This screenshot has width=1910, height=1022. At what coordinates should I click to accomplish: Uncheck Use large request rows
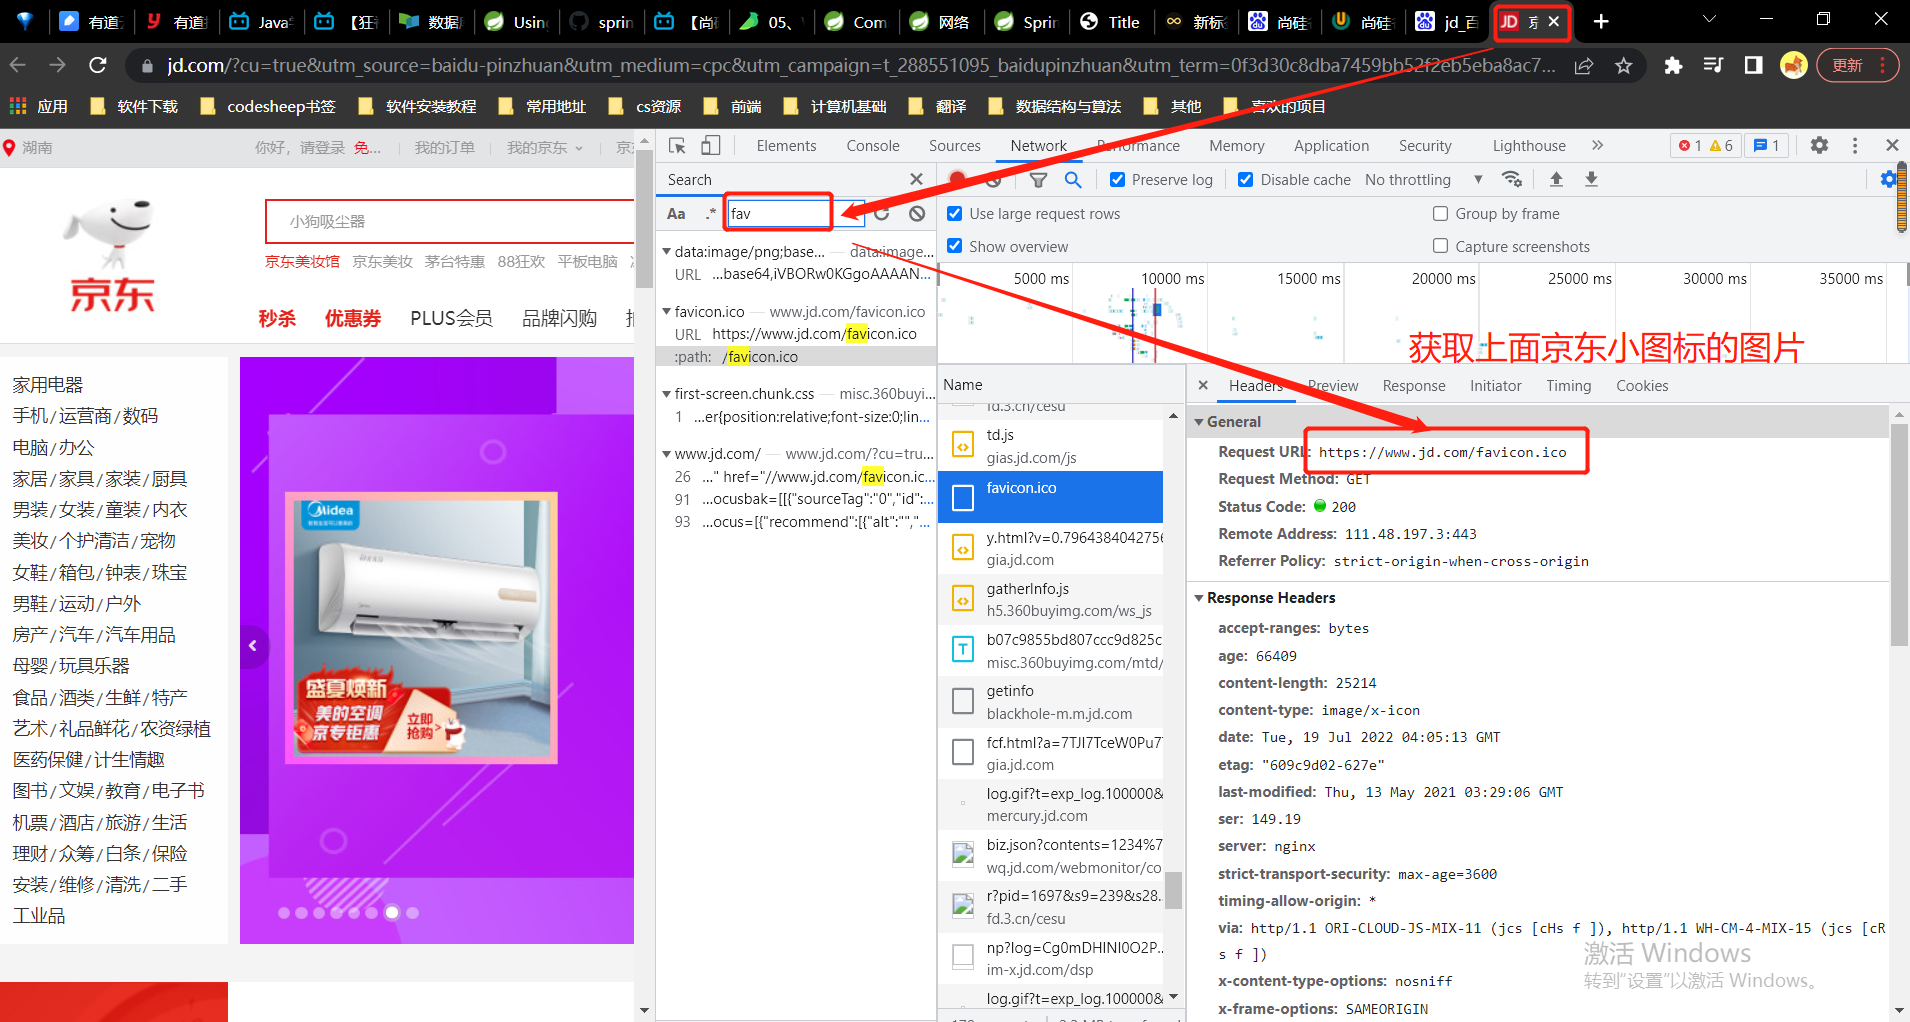tap(955, 214)
